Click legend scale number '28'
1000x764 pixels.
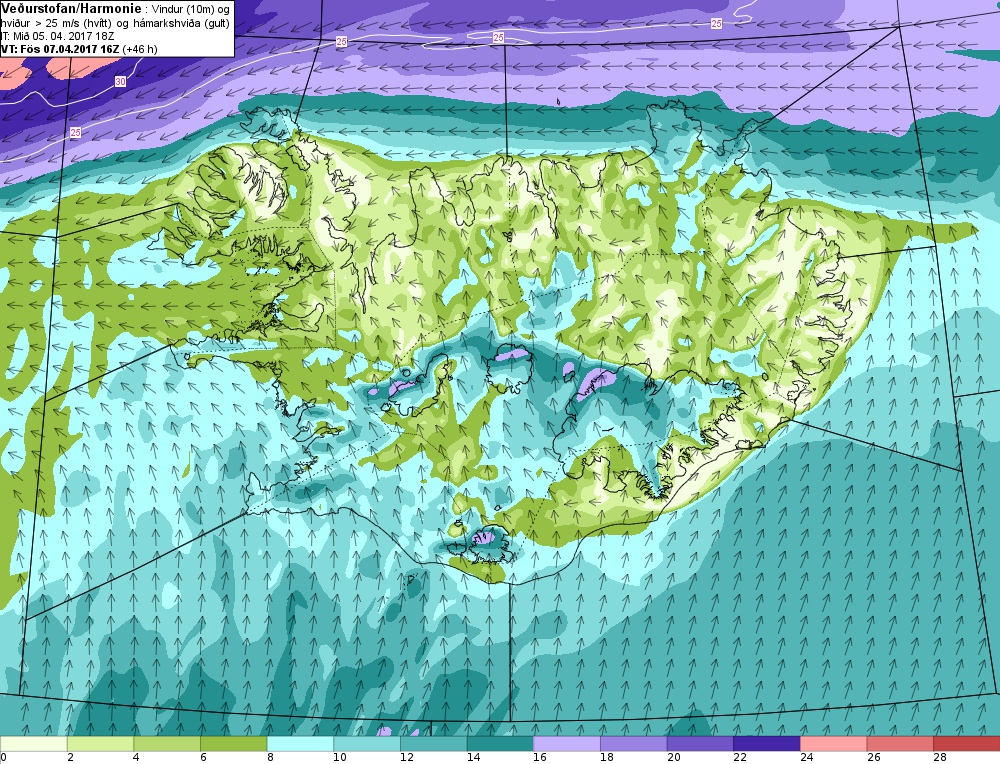click(x=940, y=758)
